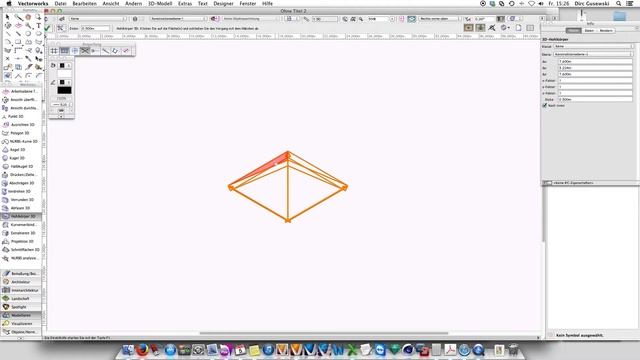Open line thickness dropdown in attributes palette
This screenshot has height=360, width=640.
61,104
